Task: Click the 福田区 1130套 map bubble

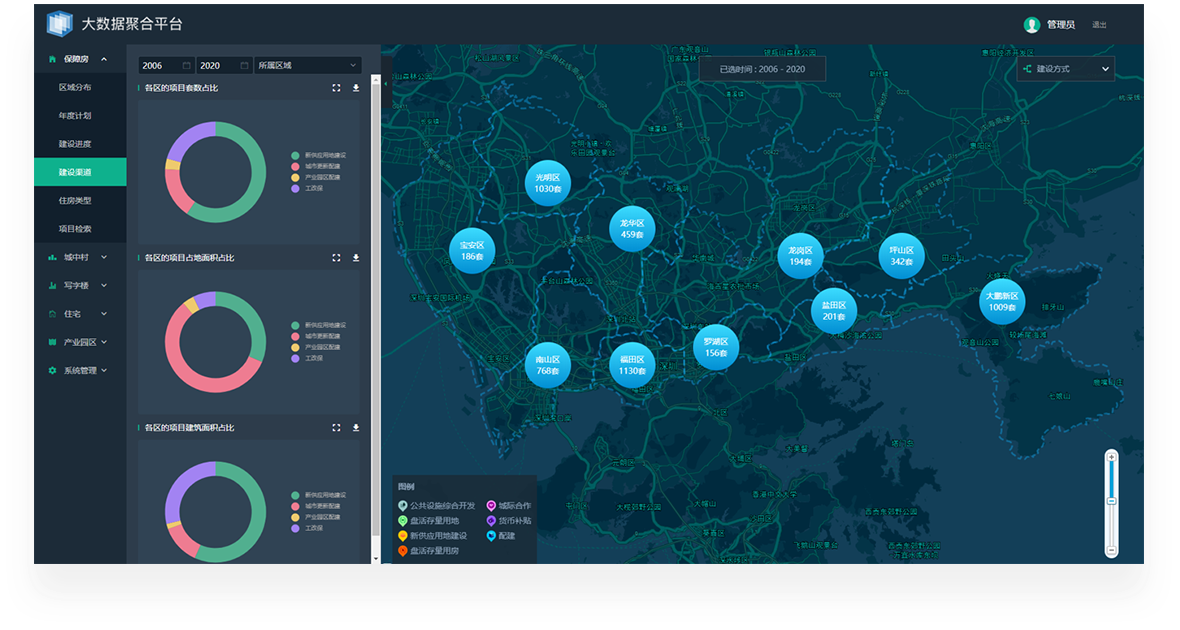Action: 632,365
